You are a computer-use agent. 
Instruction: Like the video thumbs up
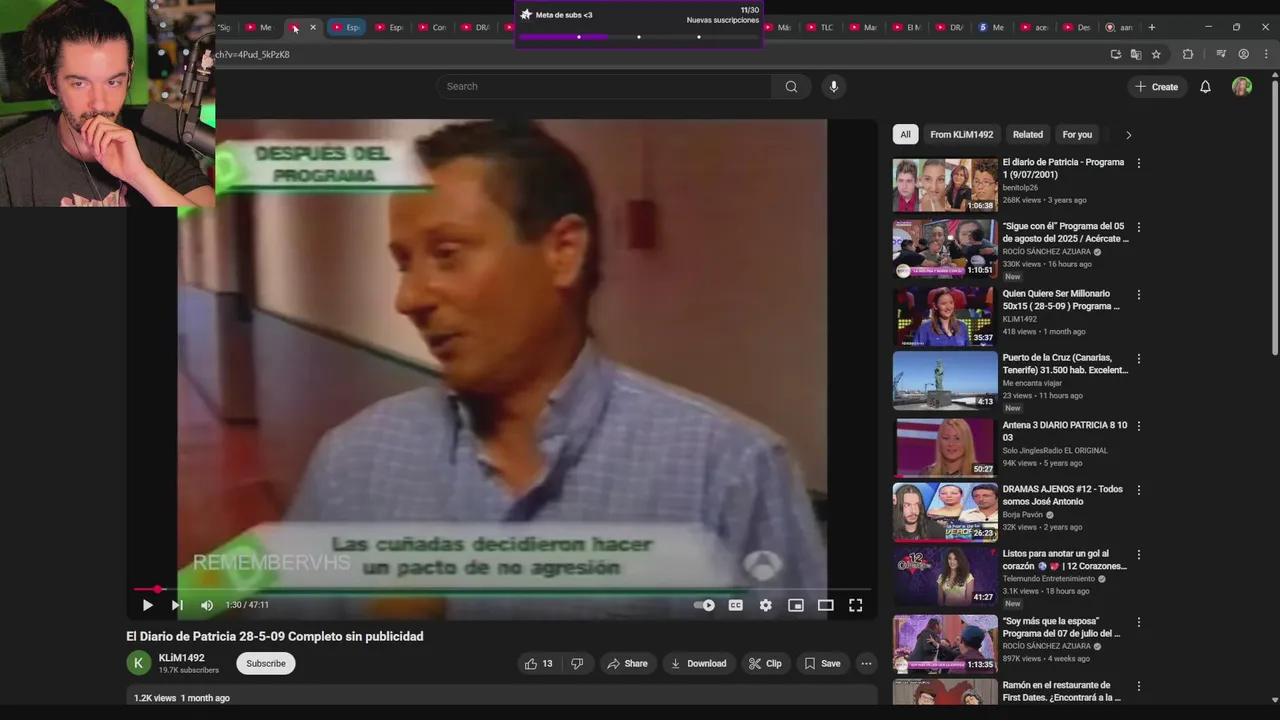539,663
